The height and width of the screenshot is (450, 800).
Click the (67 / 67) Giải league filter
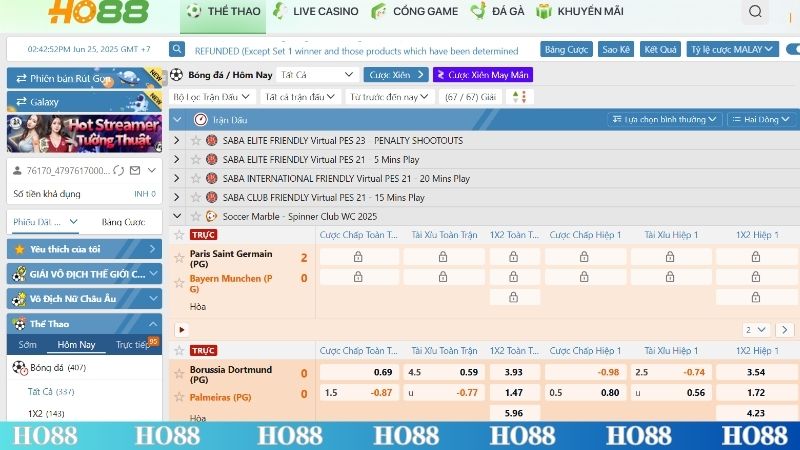click(x=470, y=97)
